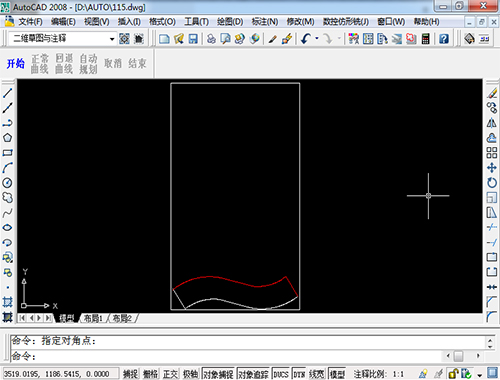
Task: Click the Rotate tool icon
Action: (x=492, y=183)
